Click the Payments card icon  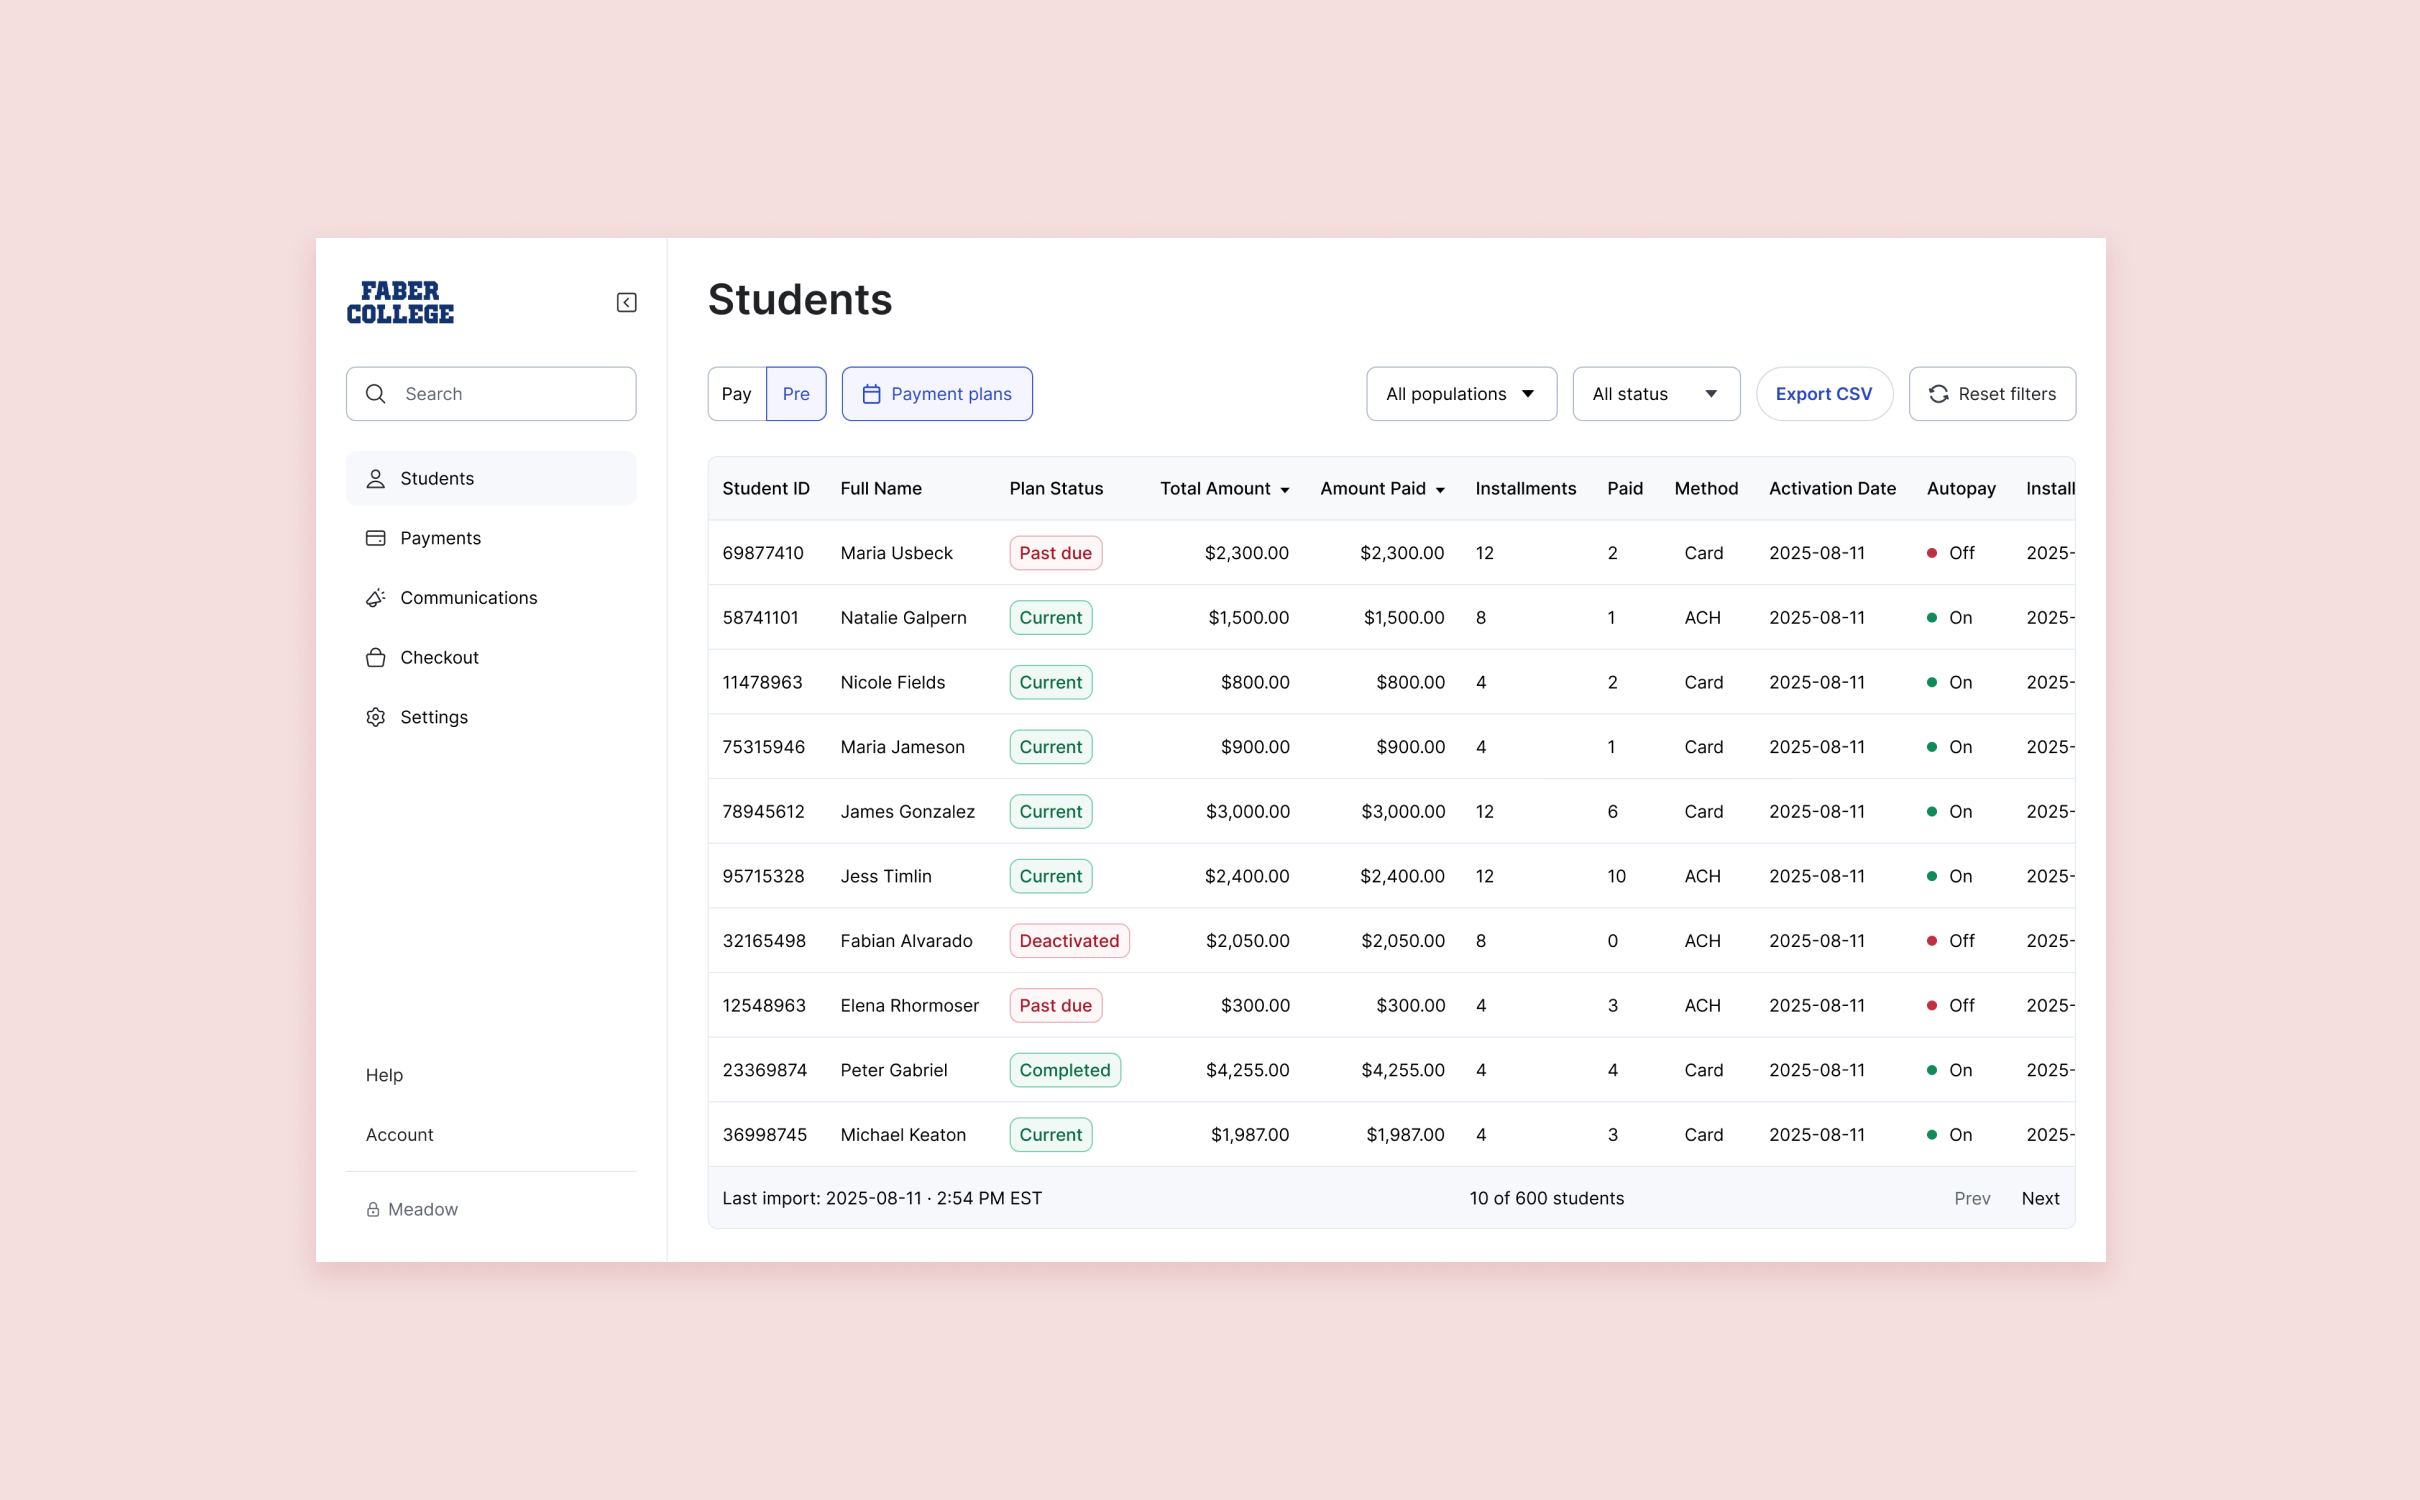click(376, 538)
